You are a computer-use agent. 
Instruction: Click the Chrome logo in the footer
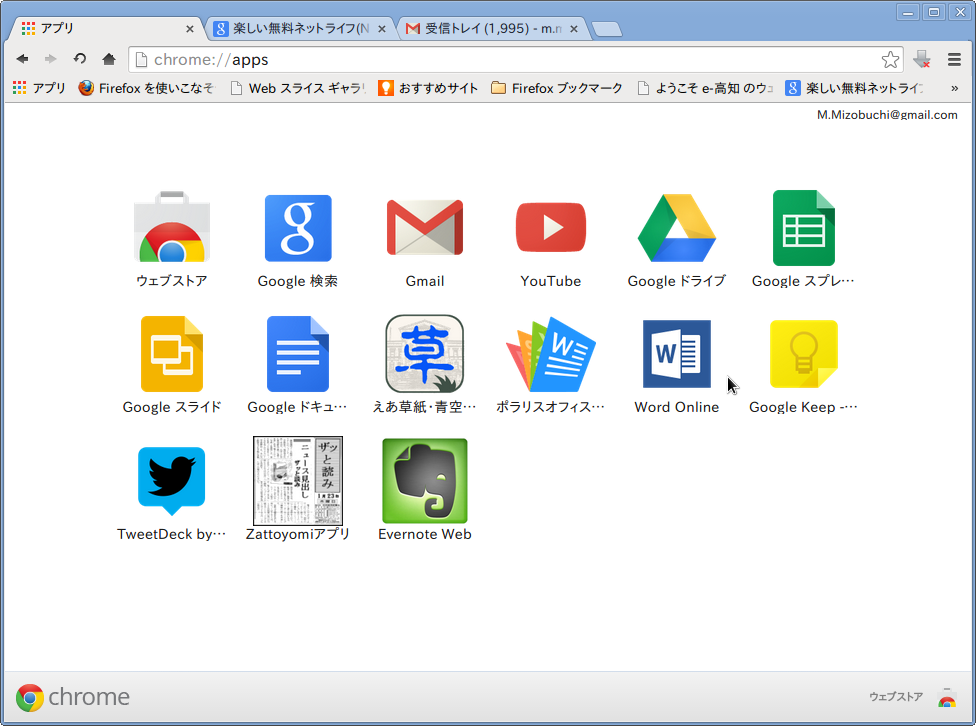(x=73, y=697)
